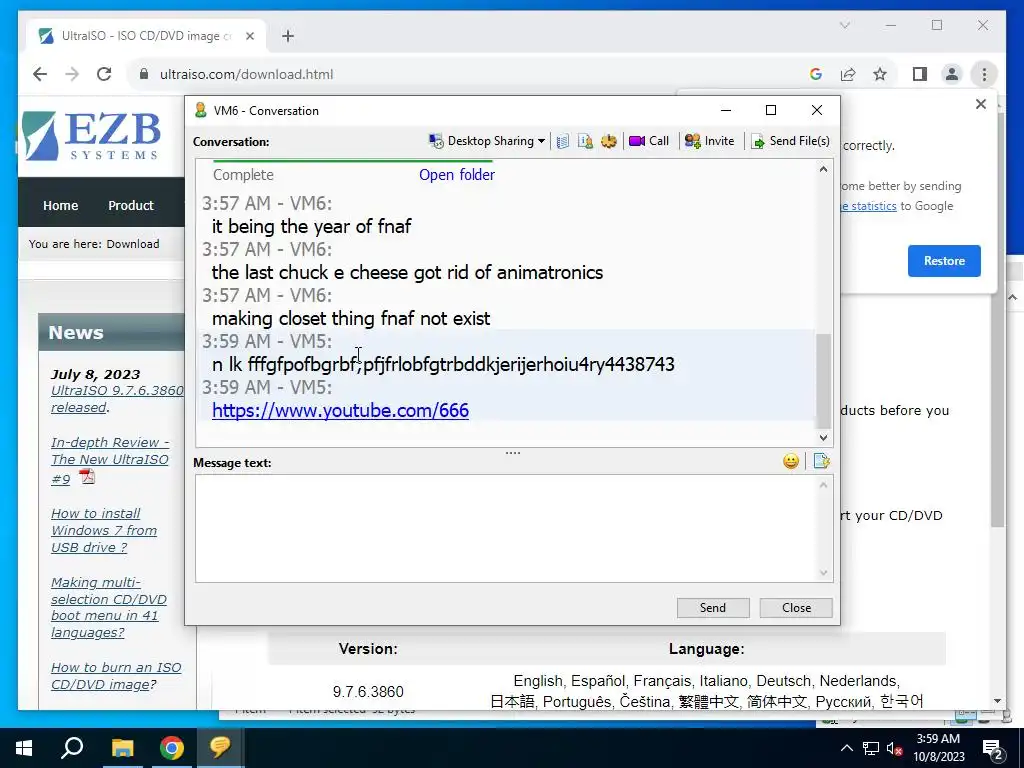This screenshot has width=1024, height=768.
Task: Click the muted volume tray icon
Action: pos(895,748)
